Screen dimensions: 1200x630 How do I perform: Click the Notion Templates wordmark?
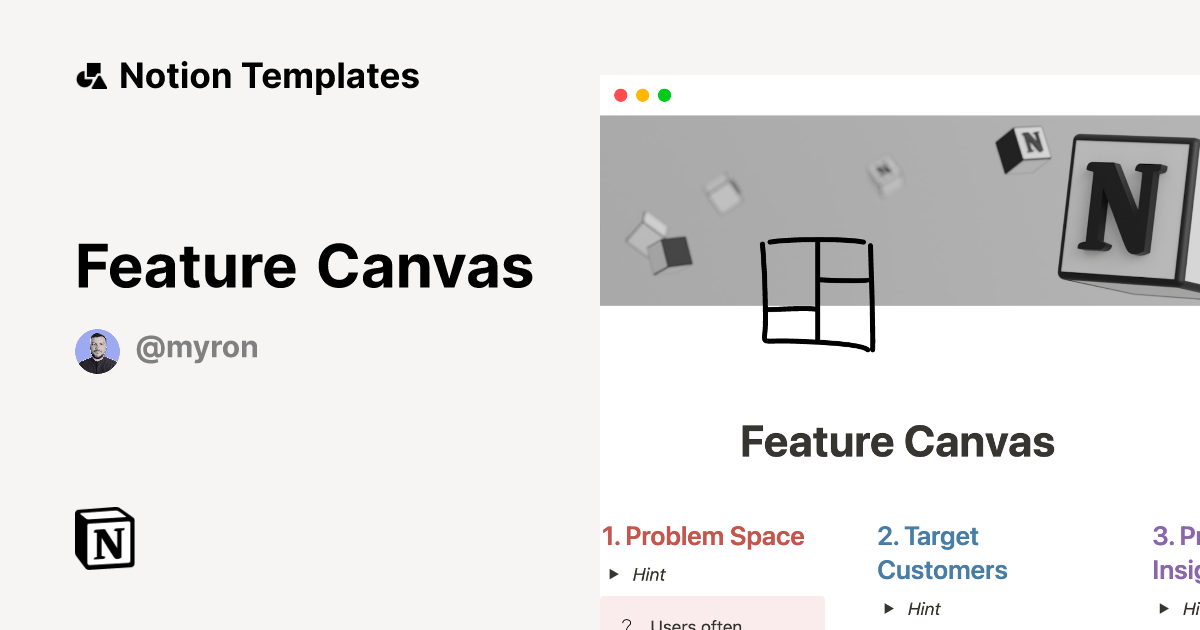[x=270, y=75]
